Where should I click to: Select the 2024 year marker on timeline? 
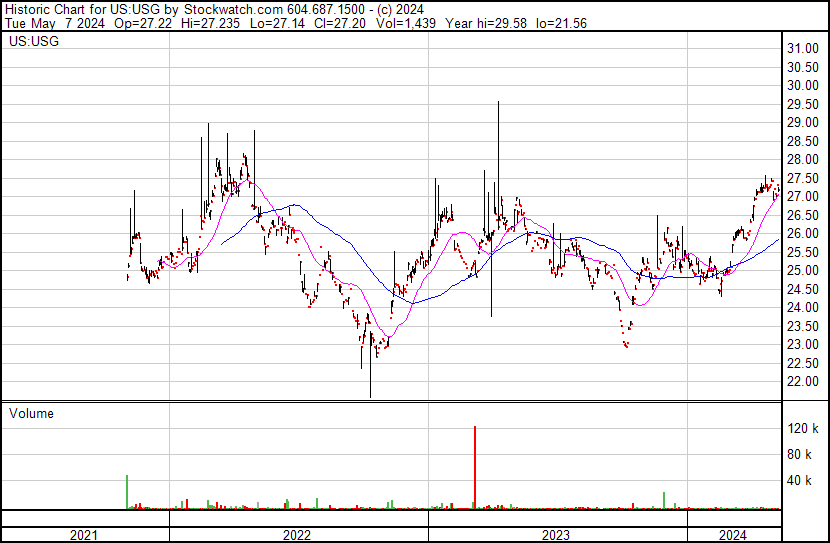coord(732,535)
